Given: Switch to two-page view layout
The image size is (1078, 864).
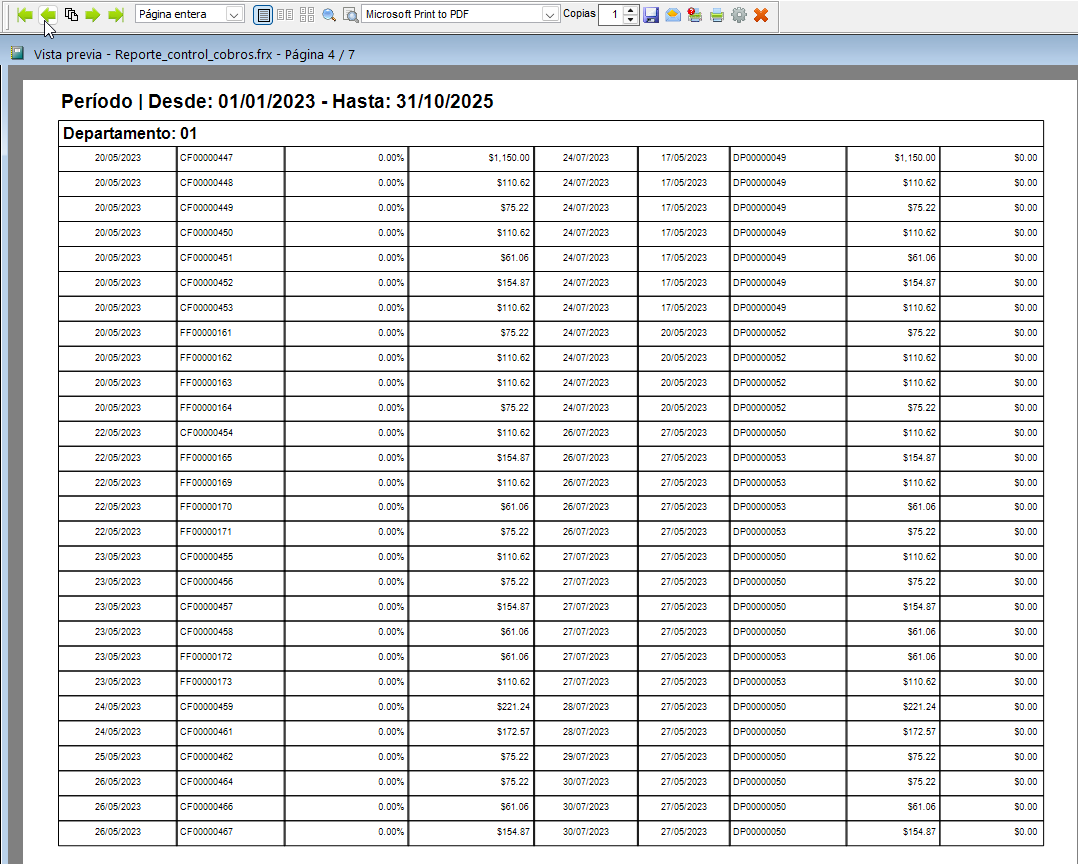Looking at the screenshot, I should pyautogui.click(x=285, y=14).
